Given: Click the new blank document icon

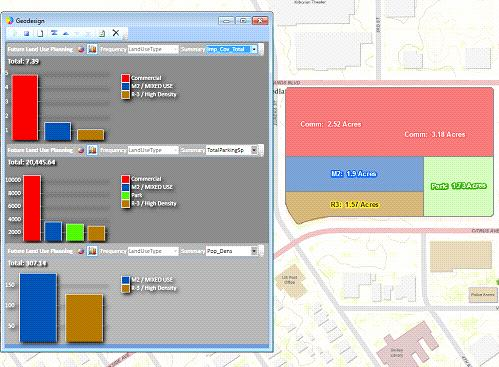Looking at the screenshot, I should click(x=40, y=33).
